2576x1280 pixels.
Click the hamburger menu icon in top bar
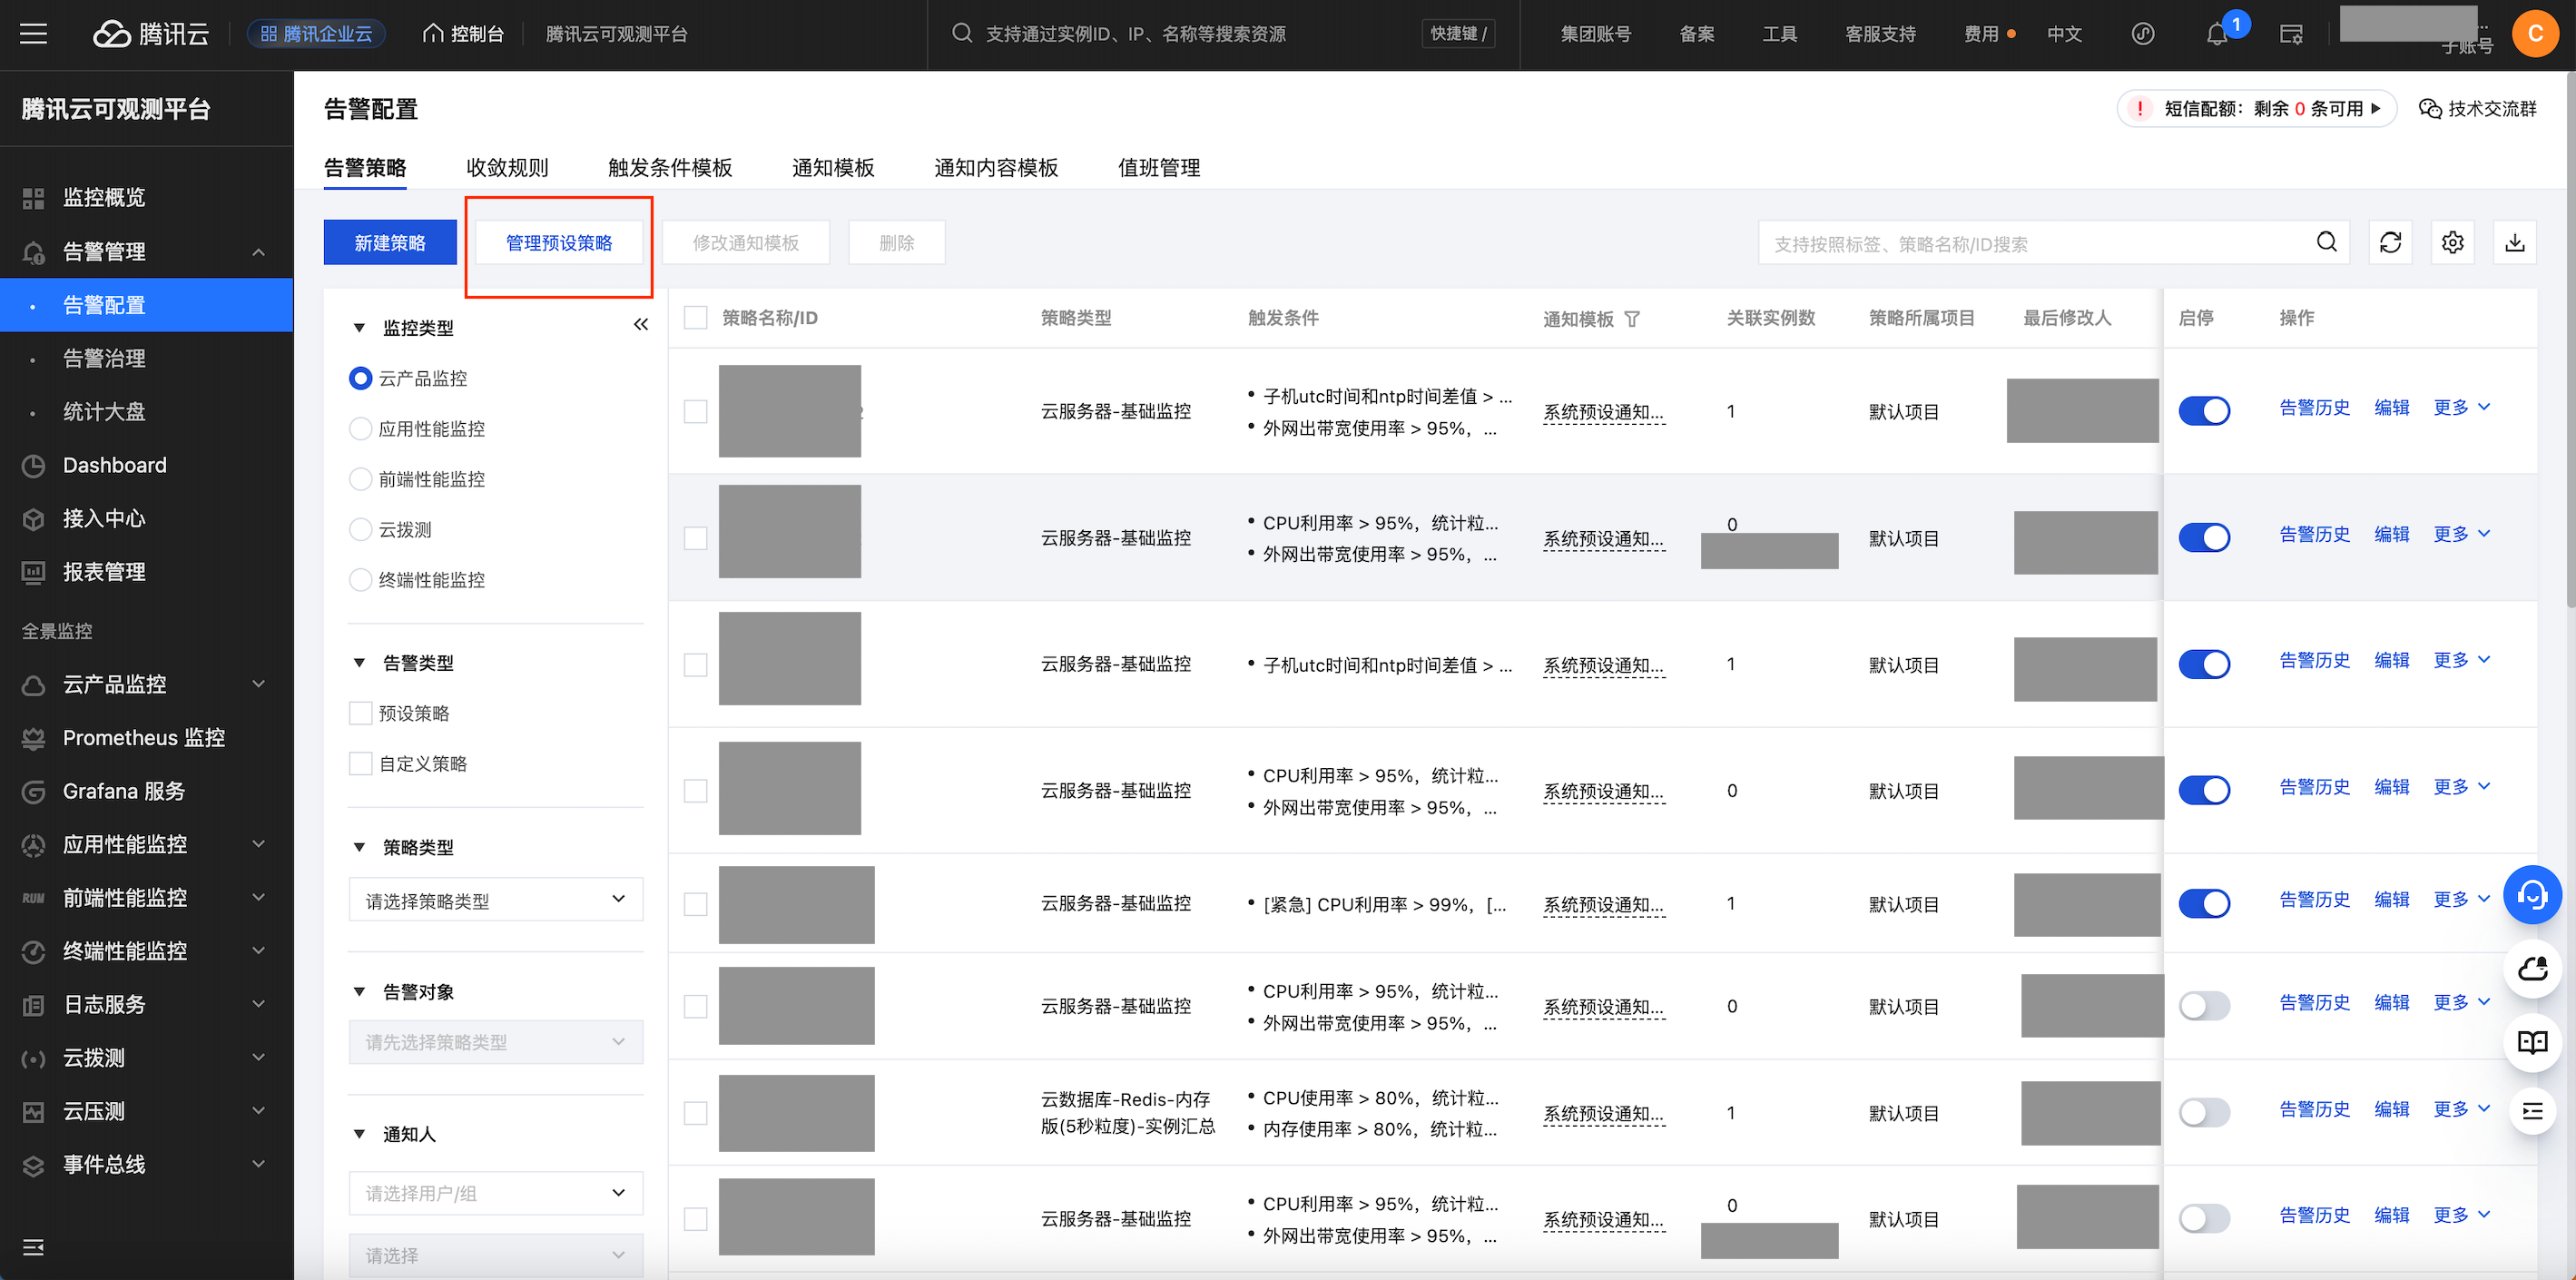[x=33, y=34]
